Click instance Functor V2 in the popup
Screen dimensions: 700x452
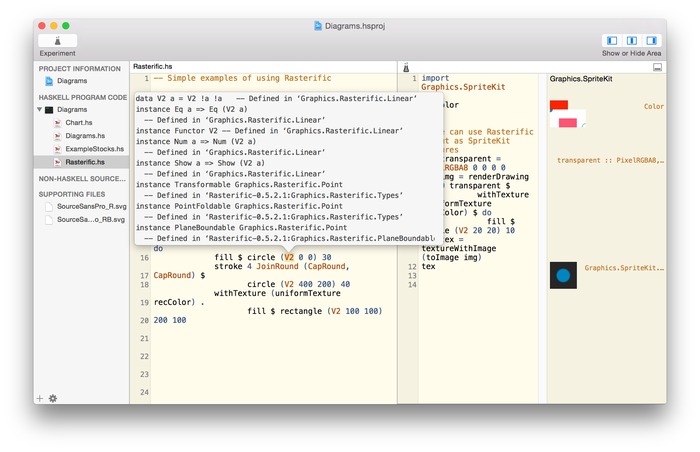pos(269,130)
